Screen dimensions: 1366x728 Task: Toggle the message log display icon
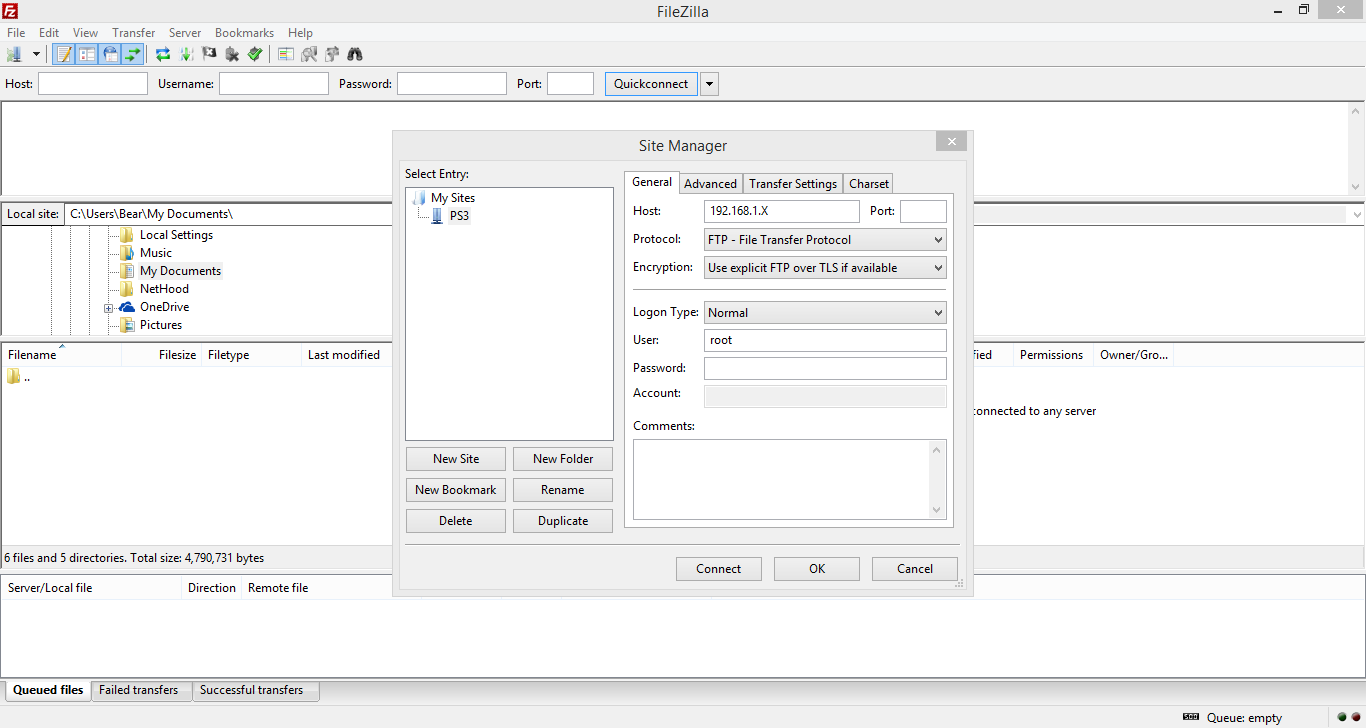point(64,54)
